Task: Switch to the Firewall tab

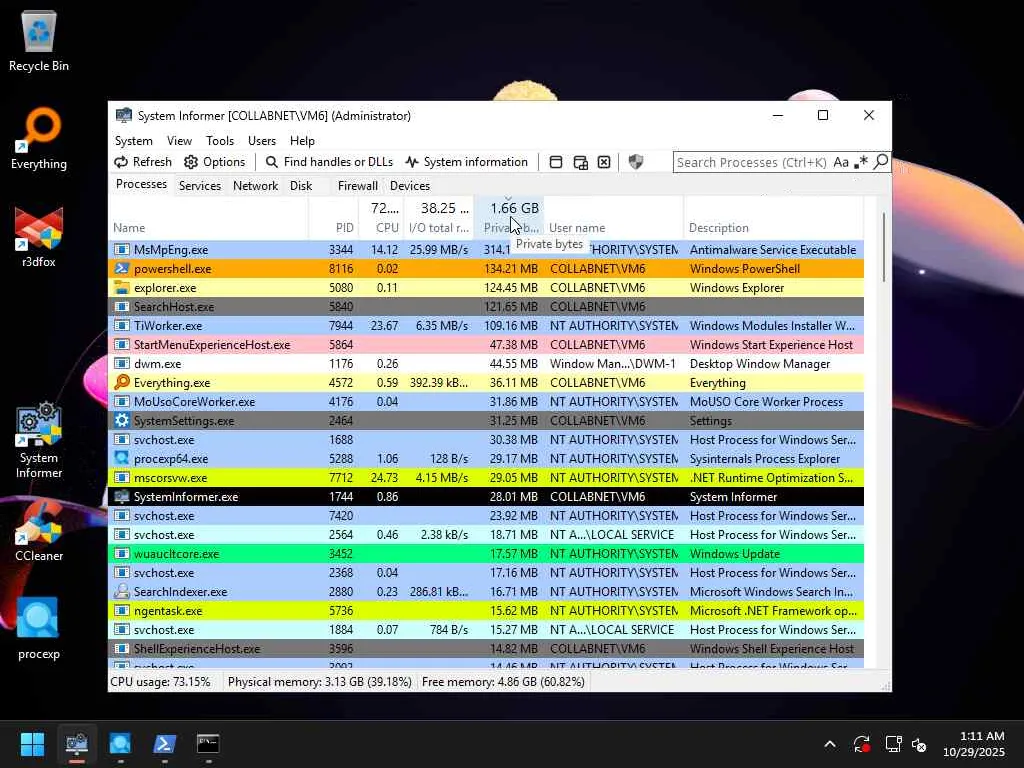Action: coord(357,185)
